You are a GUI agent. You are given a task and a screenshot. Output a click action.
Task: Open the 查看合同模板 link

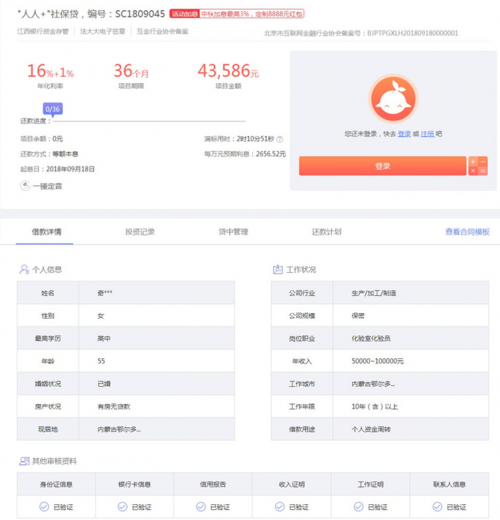467,232
